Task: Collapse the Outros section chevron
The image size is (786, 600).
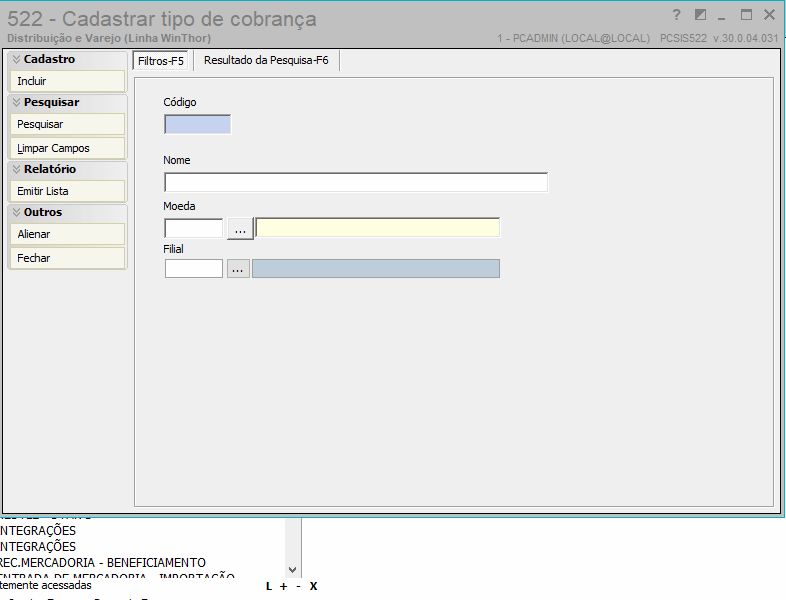Action: [17, 213]
